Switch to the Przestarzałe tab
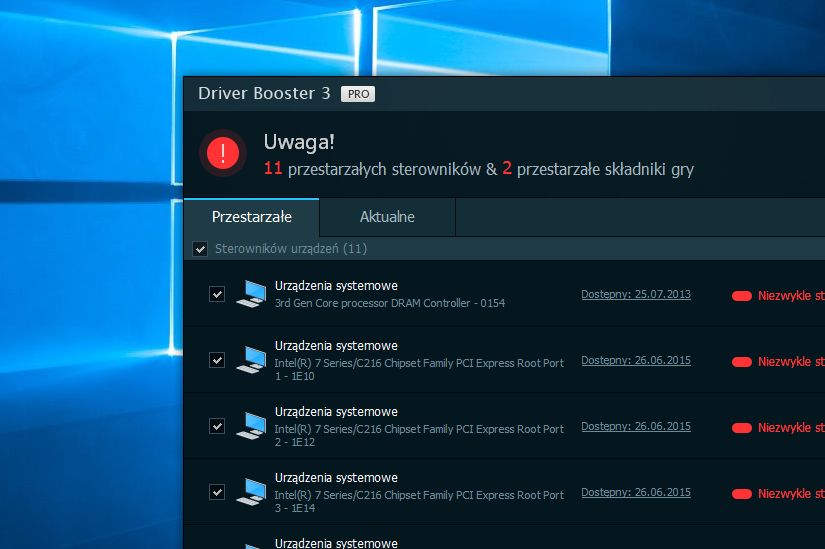The image size is (825, 549). tap(251, 217)
